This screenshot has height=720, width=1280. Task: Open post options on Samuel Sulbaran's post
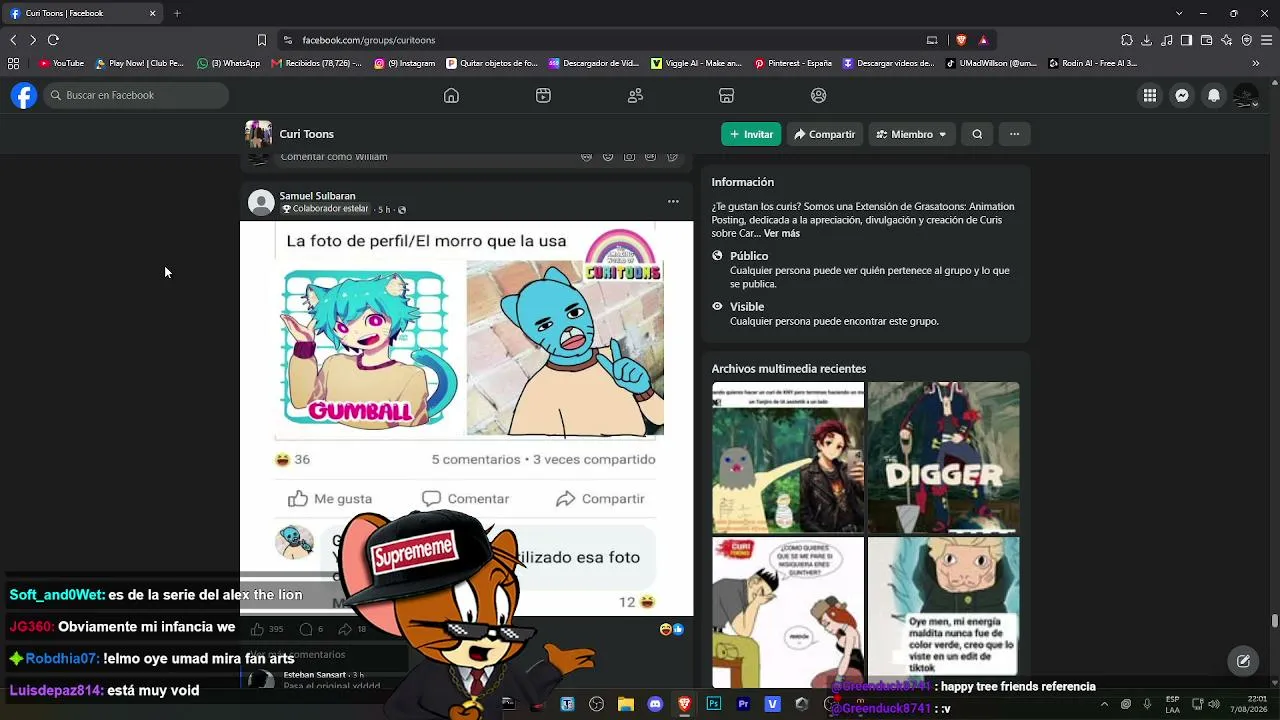(673, 202)
